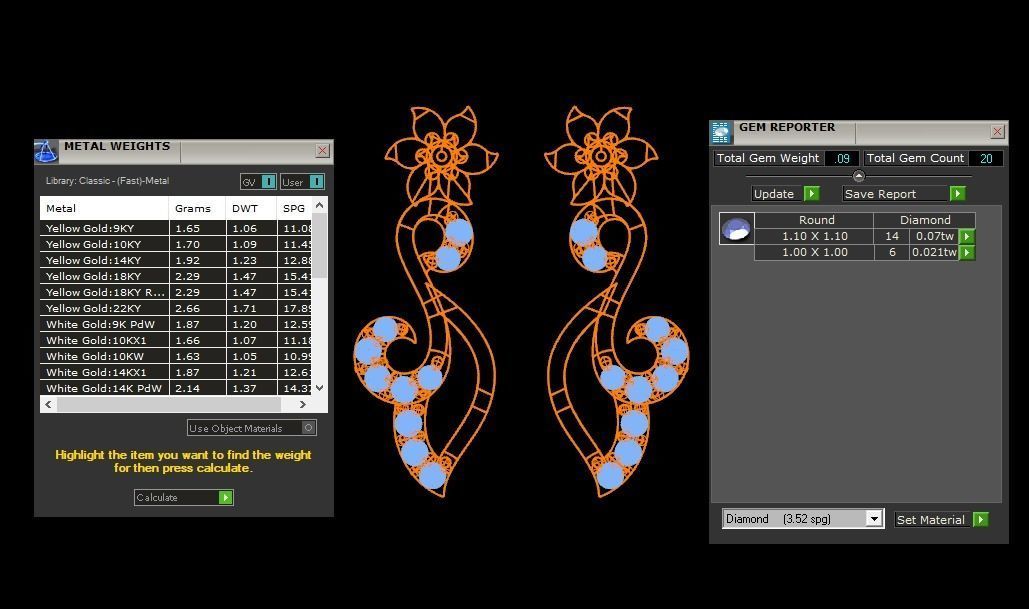Click green arrow next to Update
This screenshot has height=609, width=1029.
(x=812, y=194)
